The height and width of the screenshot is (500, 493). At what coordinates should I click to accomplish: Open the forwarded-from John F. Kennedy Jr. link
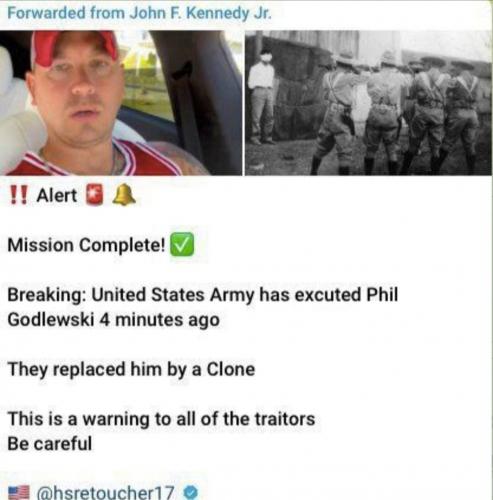tap(139, 13)
